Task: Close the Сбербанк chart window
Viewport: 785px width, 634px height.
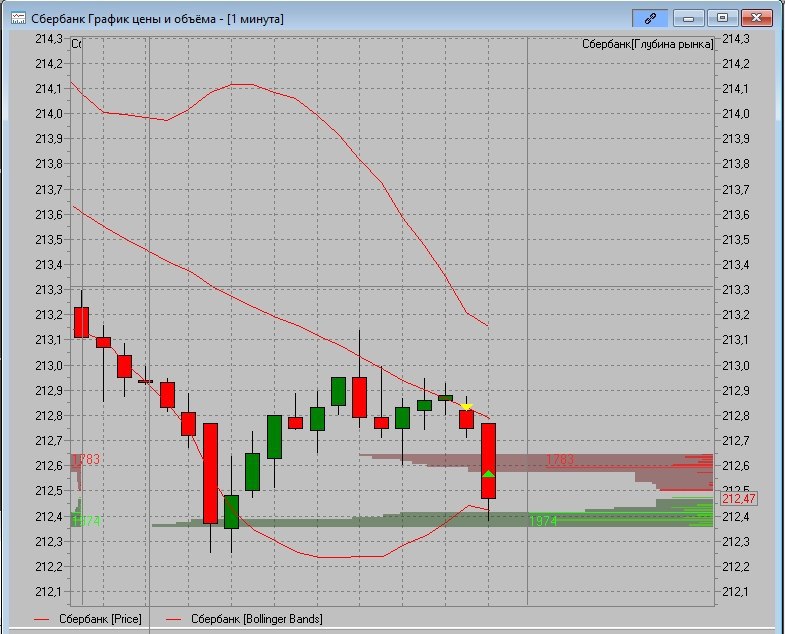Action: (756, 19)
